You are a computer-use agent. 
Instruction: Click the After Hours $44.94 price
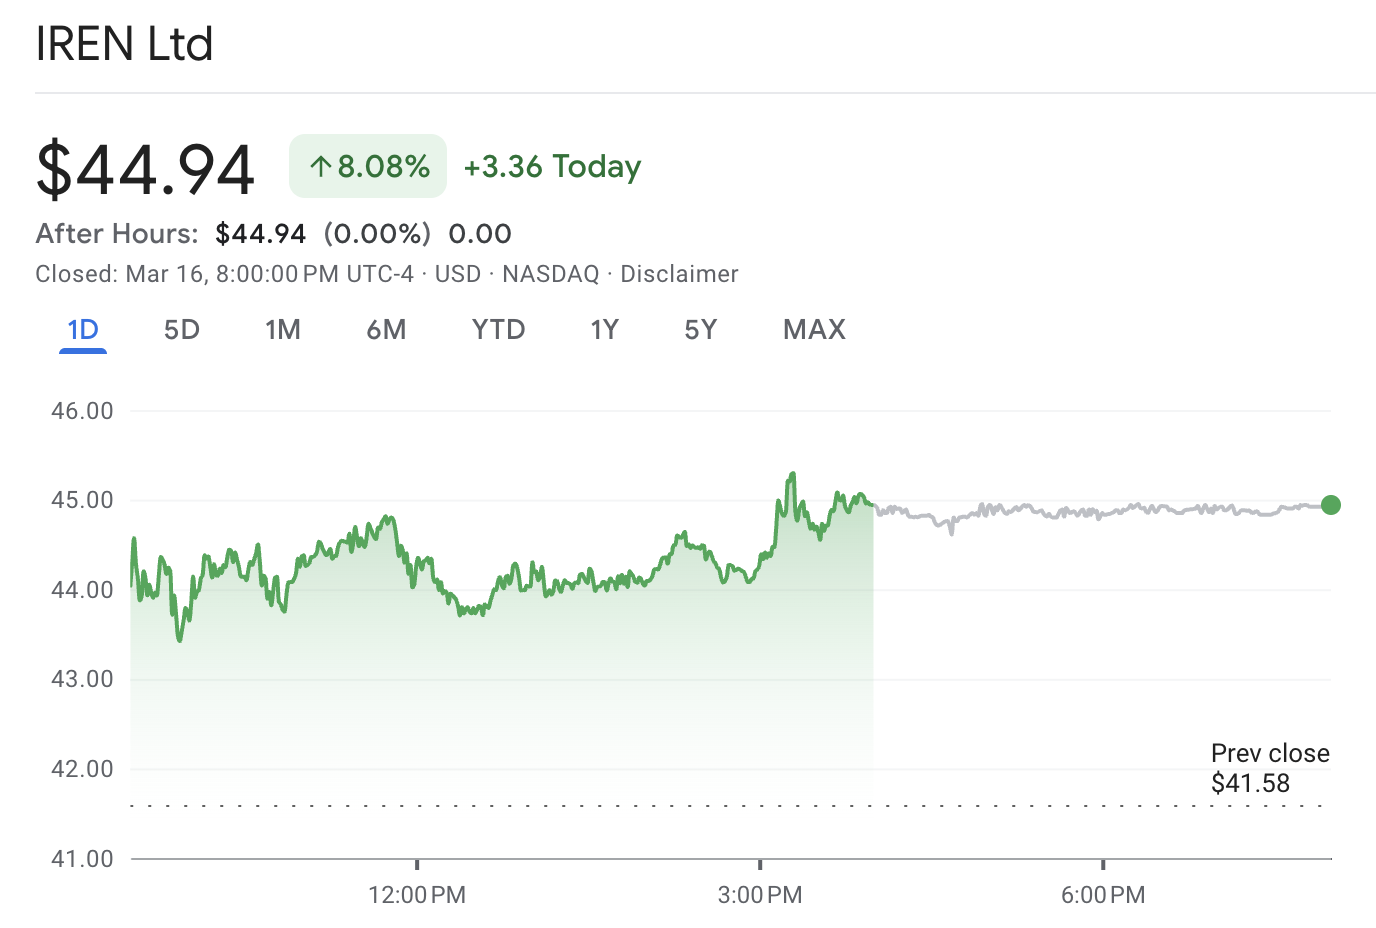261,234
